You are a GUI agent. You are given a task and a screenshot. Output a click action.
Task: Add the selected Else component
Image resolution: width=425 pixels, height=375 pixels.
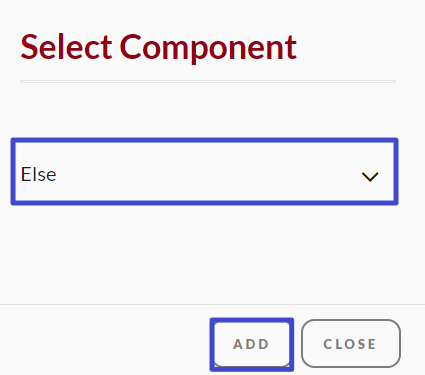[252, 344]
